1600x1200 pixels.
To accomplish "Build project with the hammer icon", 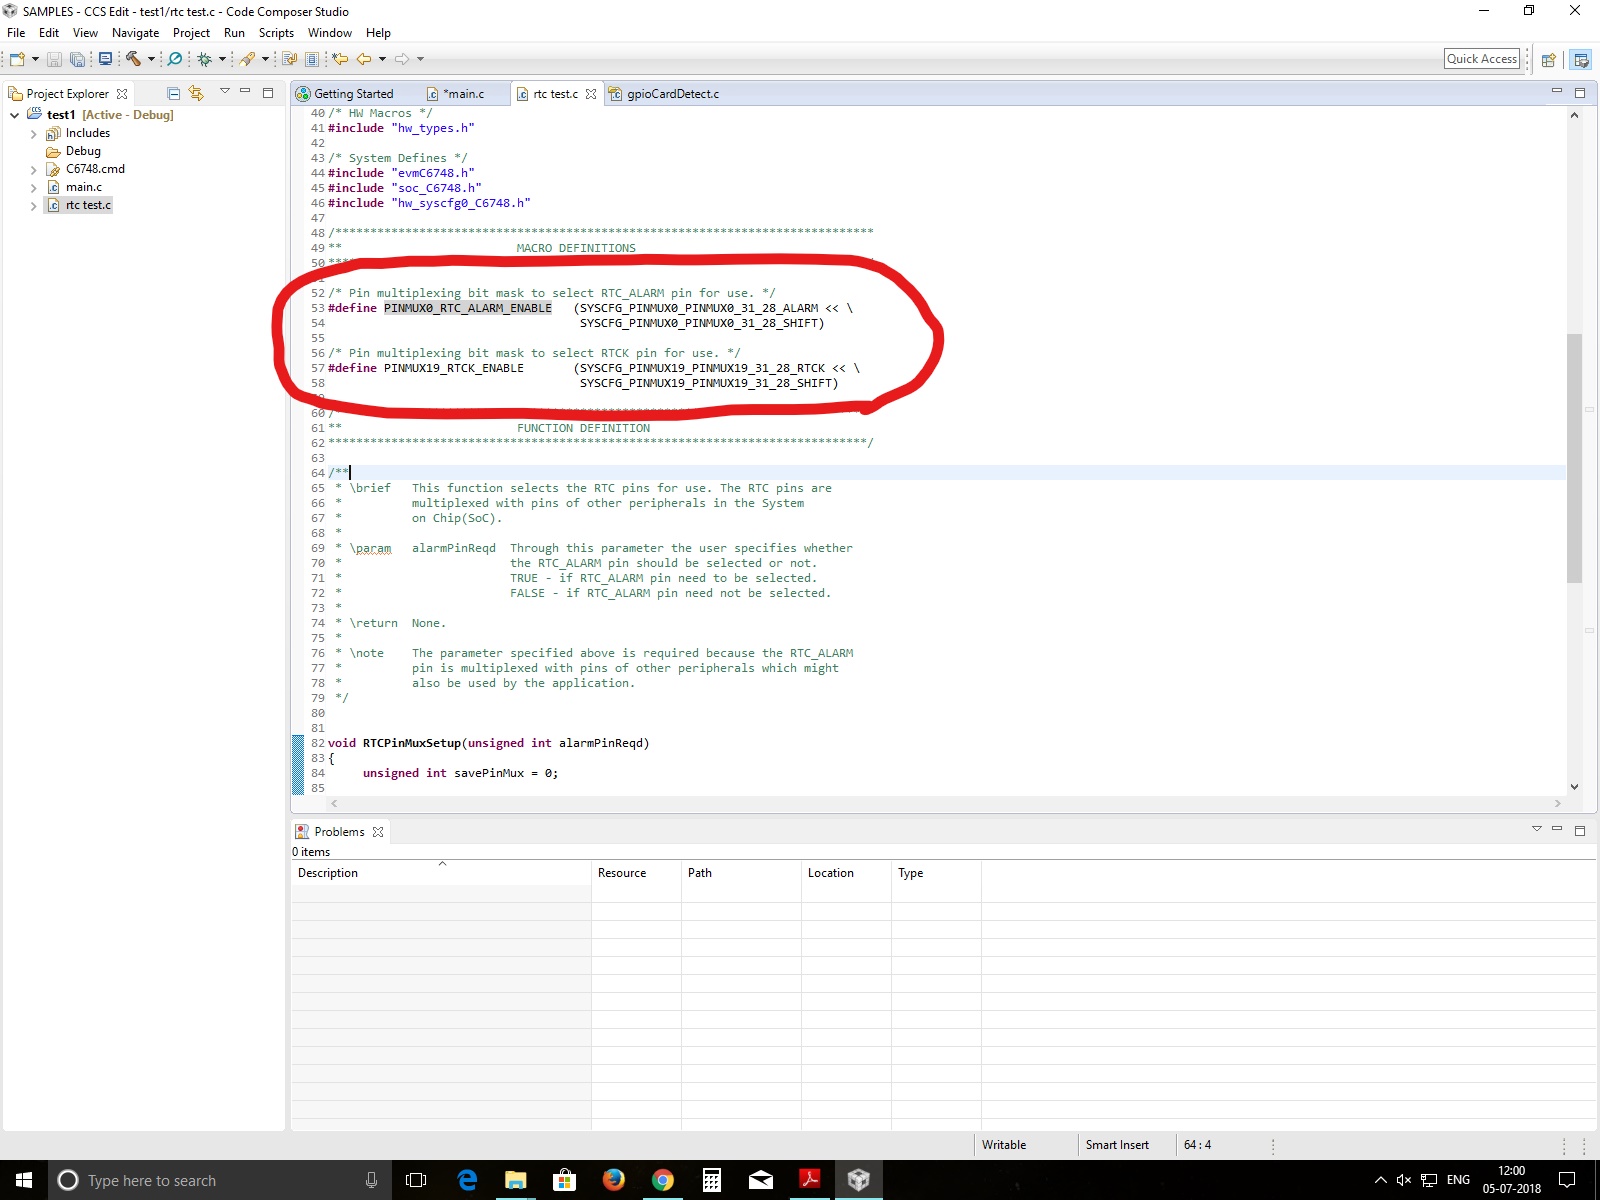I will (x=133, y=59).
